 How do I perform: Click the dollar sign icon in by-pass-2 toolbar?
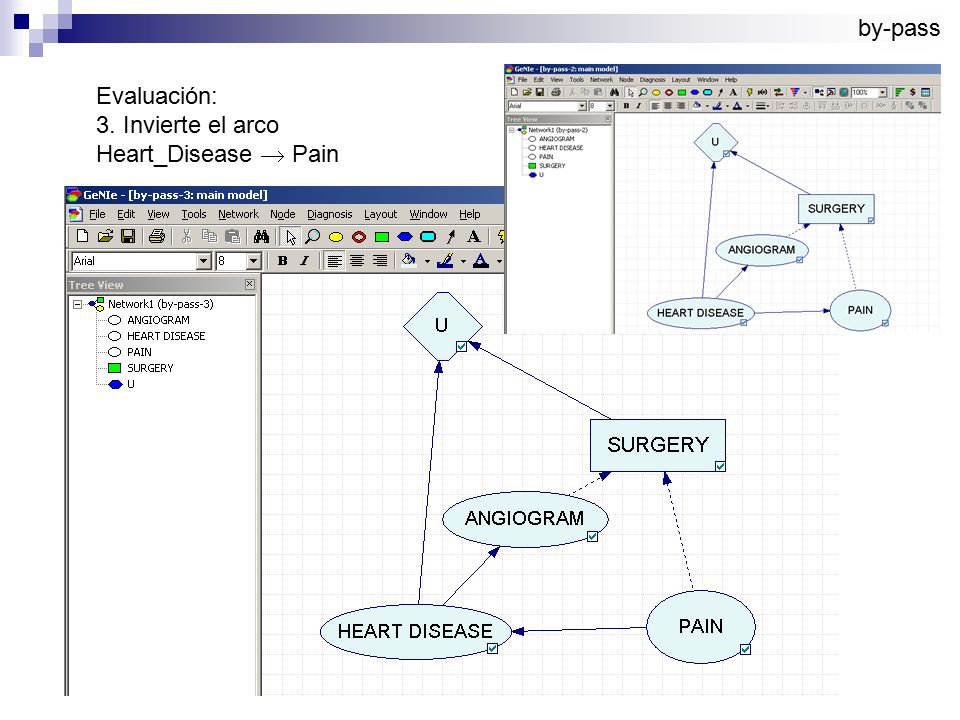(x=912, y=92)
